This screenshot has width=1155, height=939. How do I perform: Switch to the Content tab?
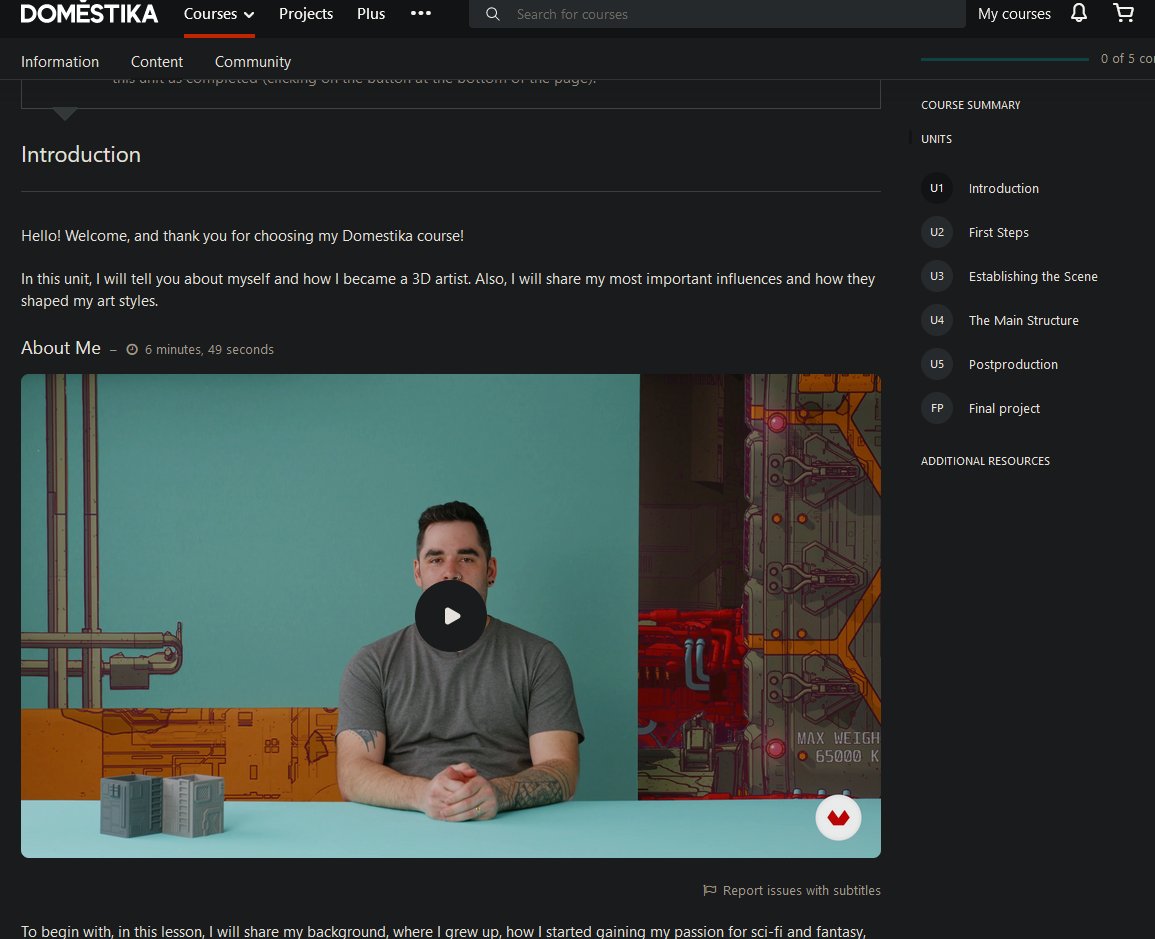click(157, 62)
